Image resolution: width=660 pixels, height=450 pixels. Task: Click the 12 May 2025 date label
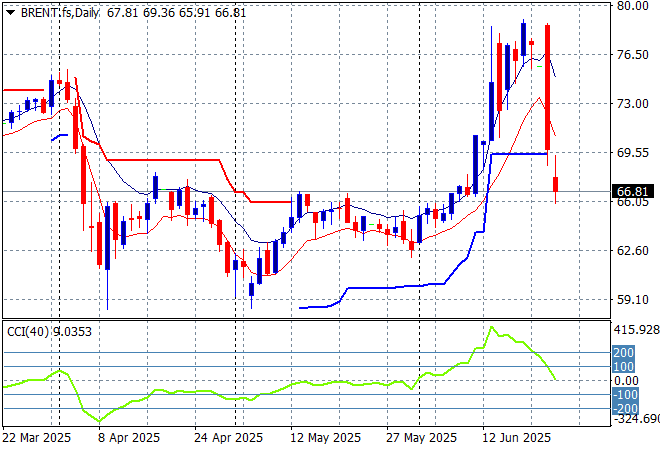[x=325, y=438]
